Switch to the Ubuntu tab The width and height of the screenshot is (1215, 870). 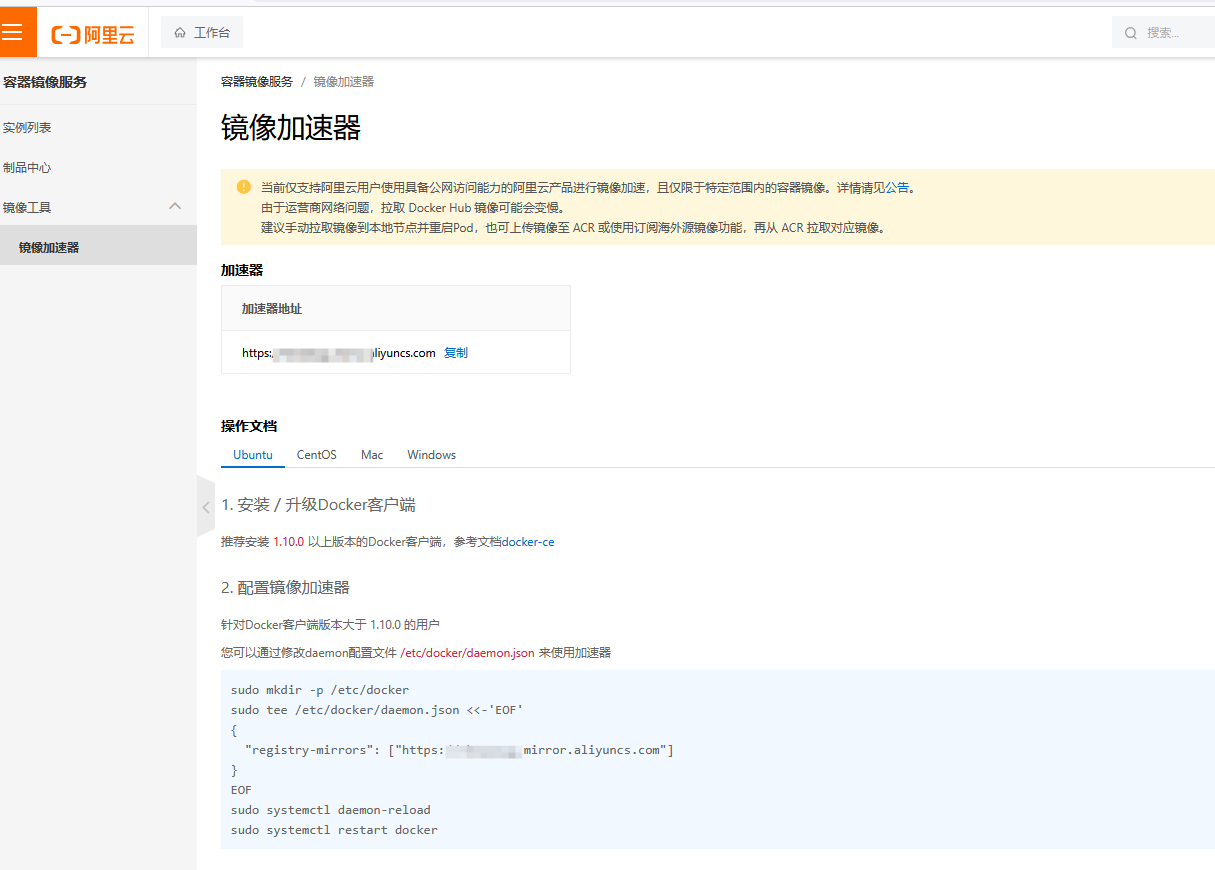click(253, 455)
